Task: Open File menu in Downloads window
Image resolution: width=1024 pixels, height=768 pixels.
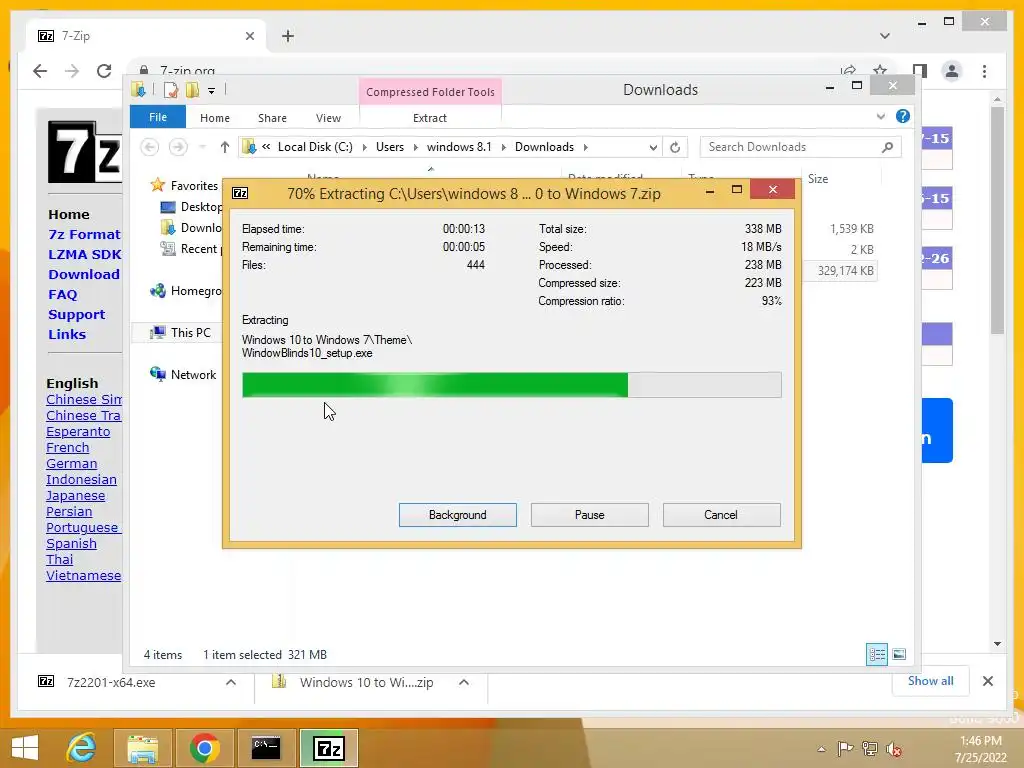Action: pos(157,117)
